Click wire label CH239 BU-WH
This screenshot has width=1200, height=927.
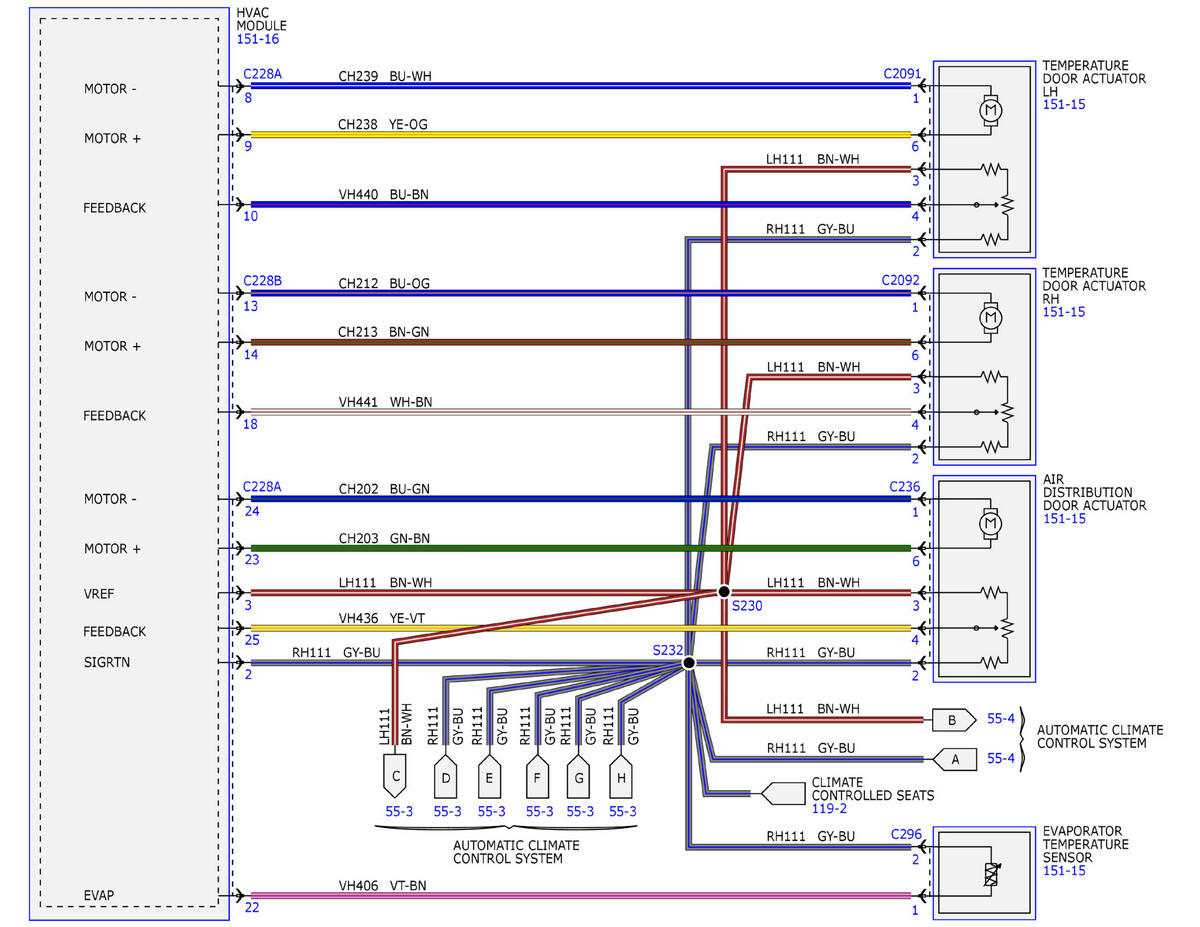(x=385, y=76)
